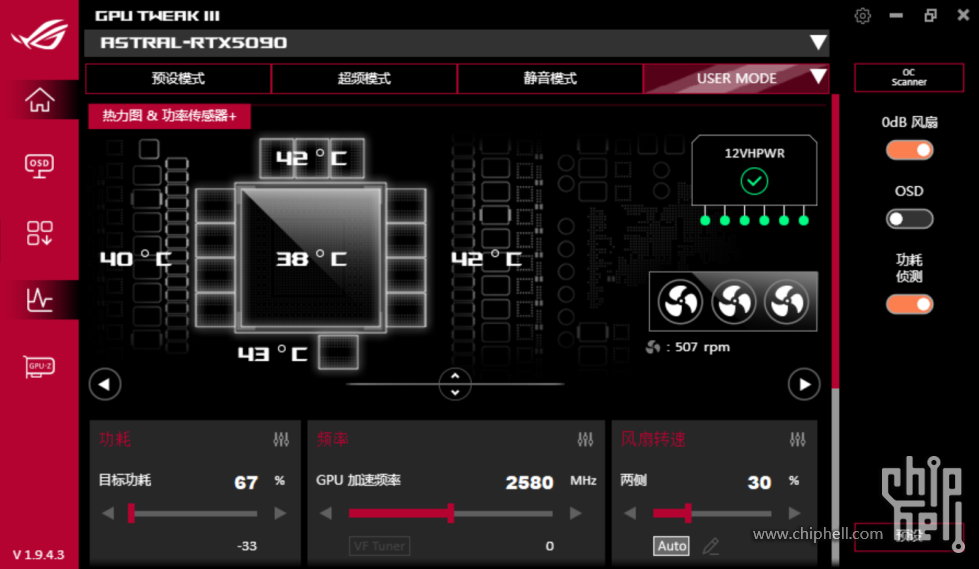Select 预设模式 tab
This screenshot has width=979, height=569.
click(178, 78)
